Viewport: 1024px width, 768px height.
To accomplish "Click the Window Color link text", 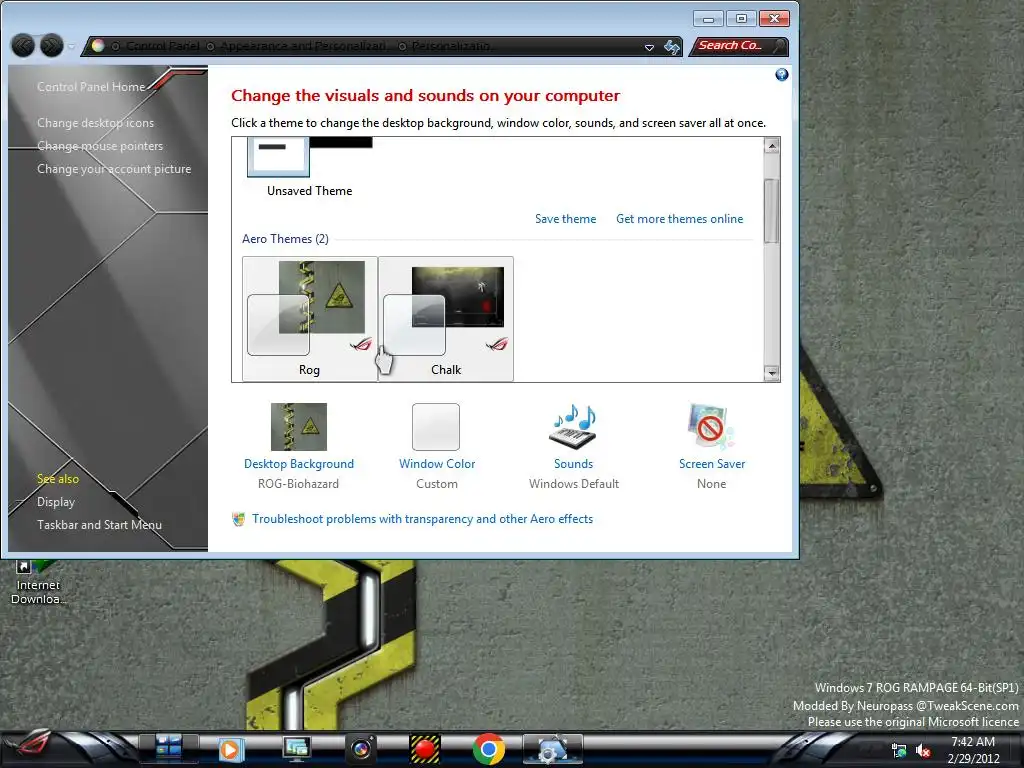I will click(x=437, y=464).
